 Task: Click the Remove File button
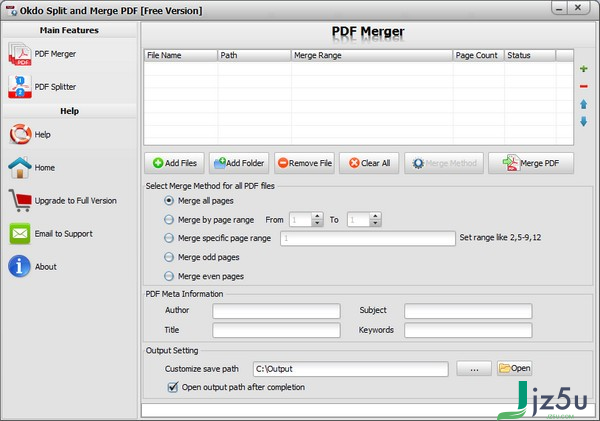304,163
